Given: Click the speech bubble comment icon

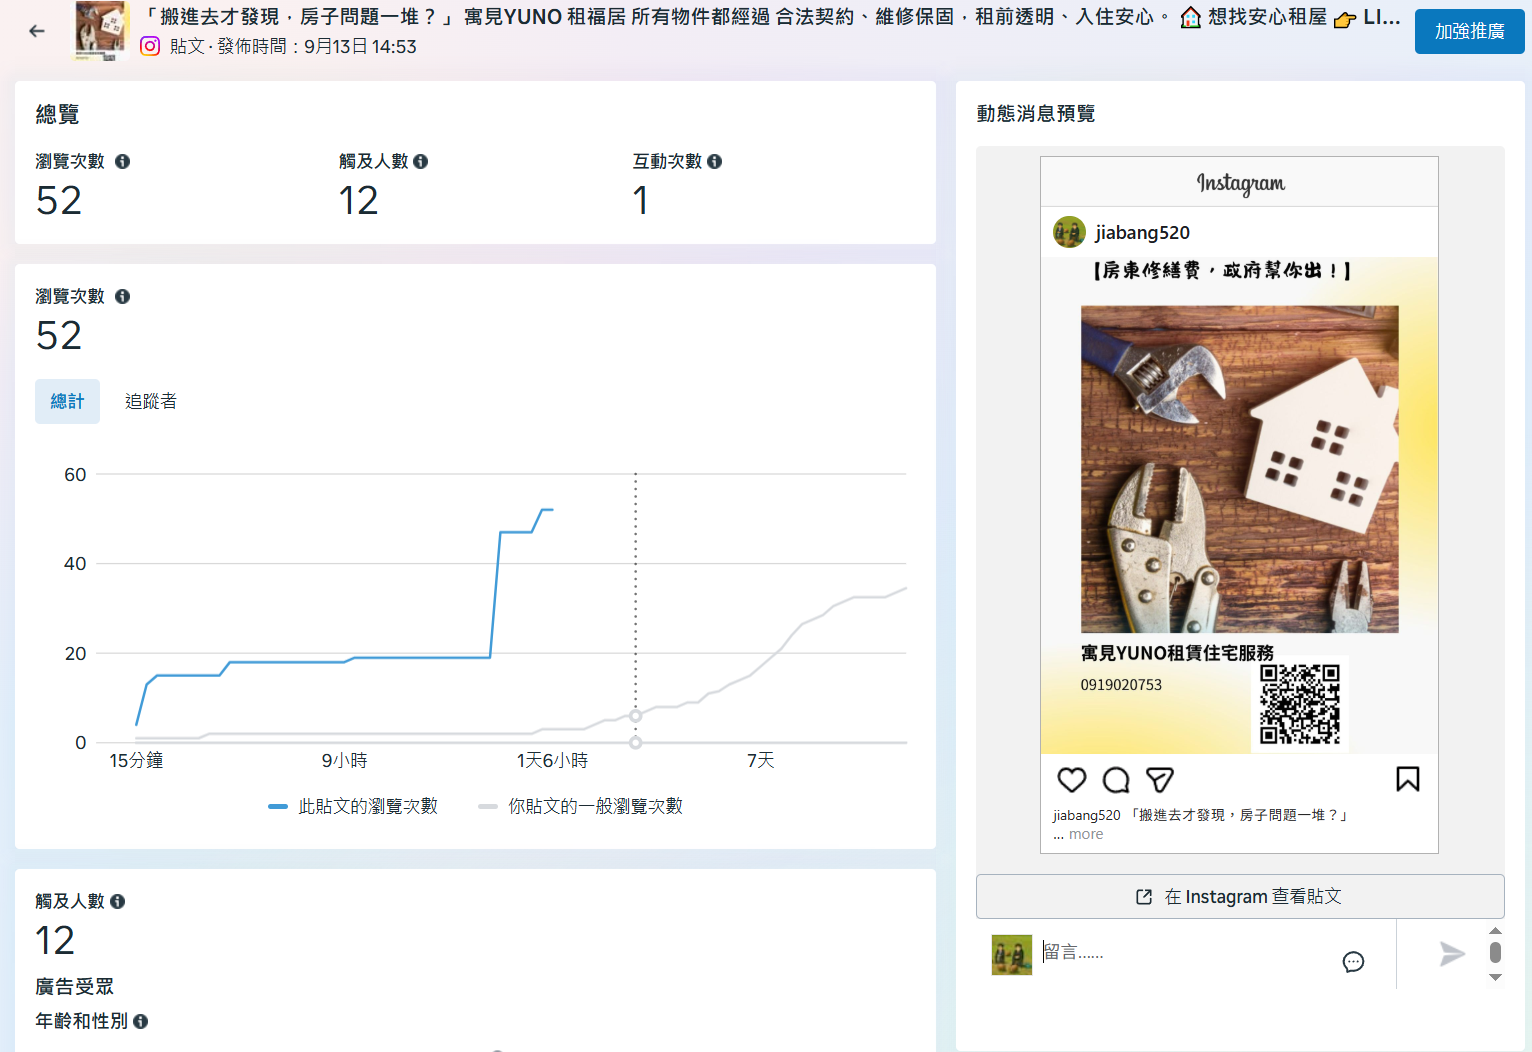Looking at the screenshot, I should point(1115,780).
